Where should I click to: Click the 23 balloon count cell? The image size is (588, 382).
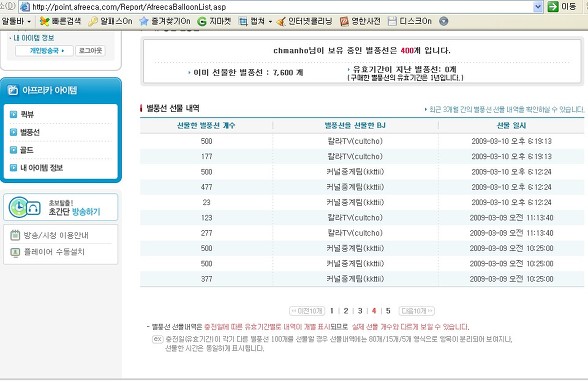(x=206, y=202)
